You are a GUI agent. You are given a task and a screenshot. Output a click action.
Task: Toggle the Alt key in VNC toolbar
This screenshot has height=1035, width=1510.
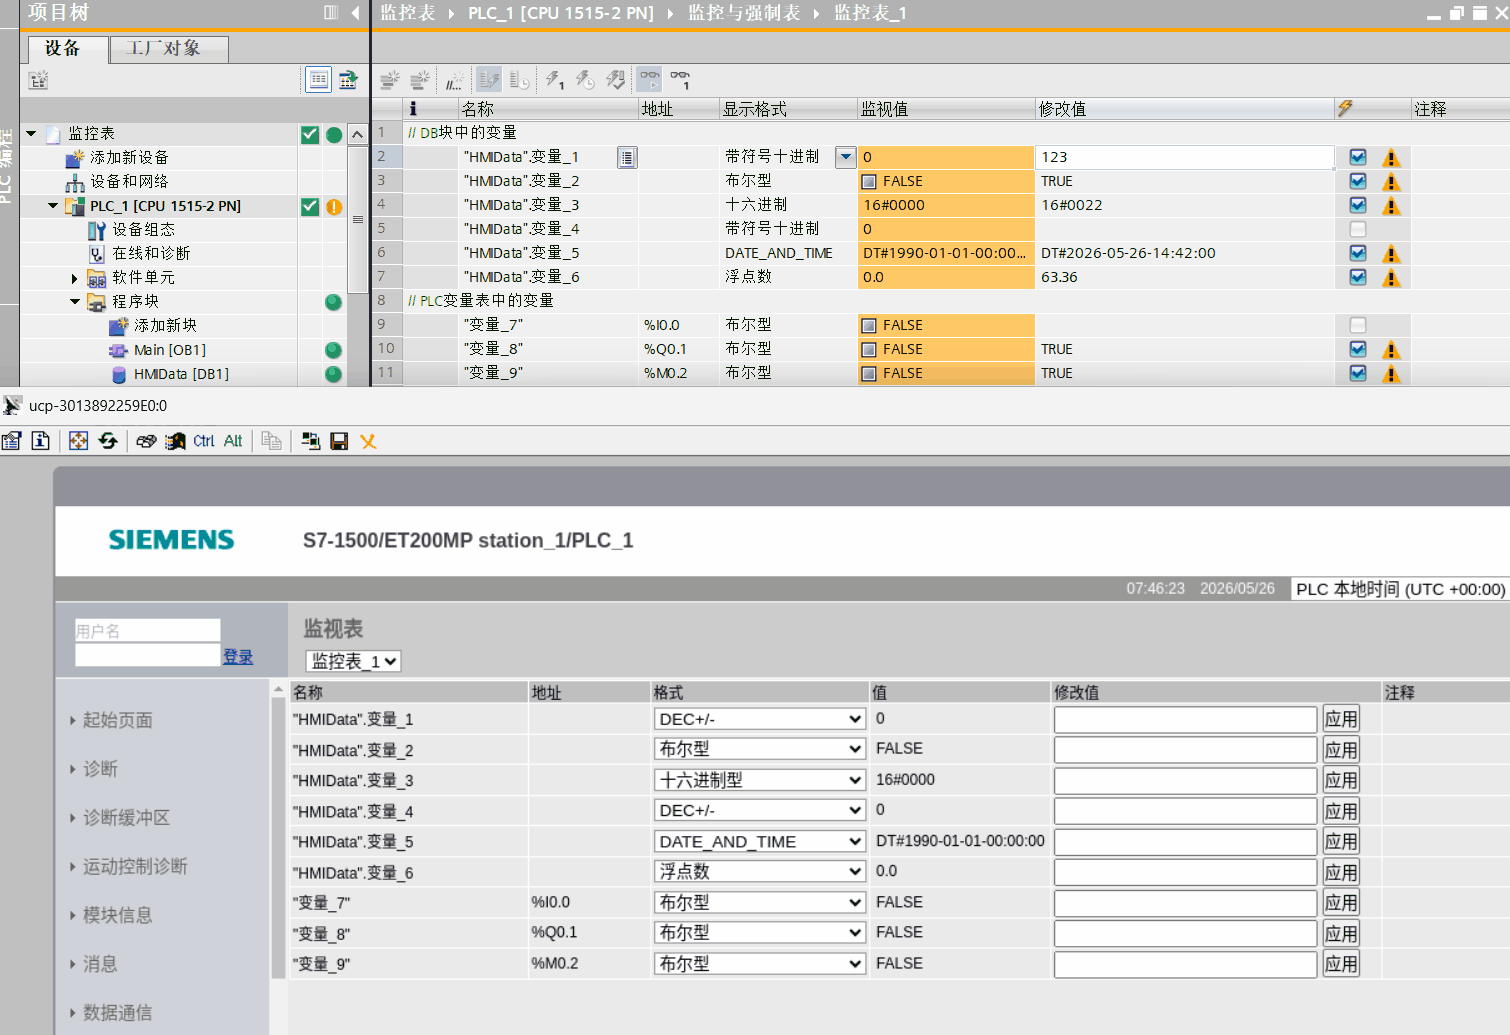[233, 441]
